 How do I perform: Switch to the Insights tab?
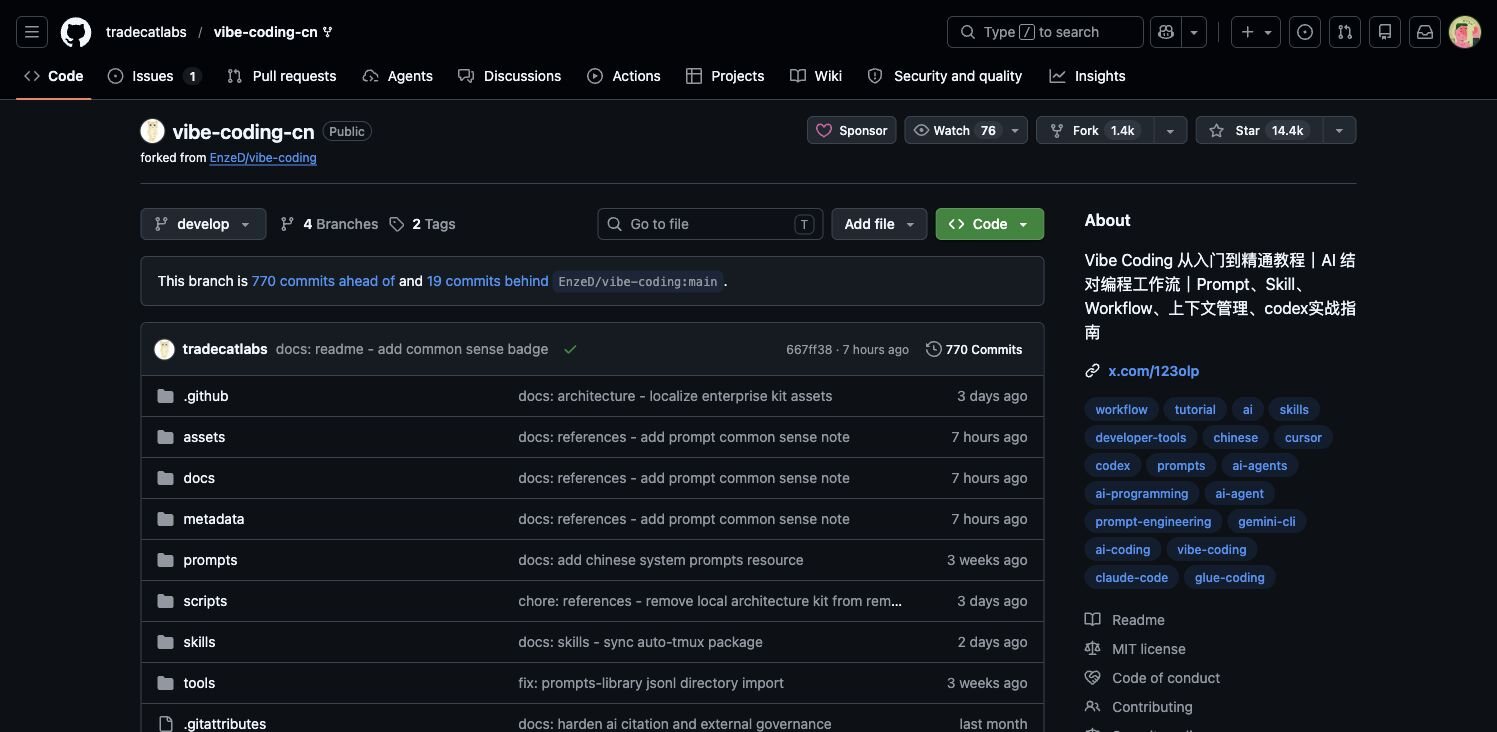1087,76
